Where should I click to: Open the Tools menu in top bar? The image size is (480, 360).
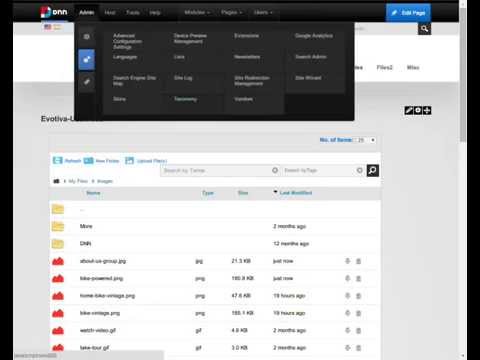click(x=133, y=12)
